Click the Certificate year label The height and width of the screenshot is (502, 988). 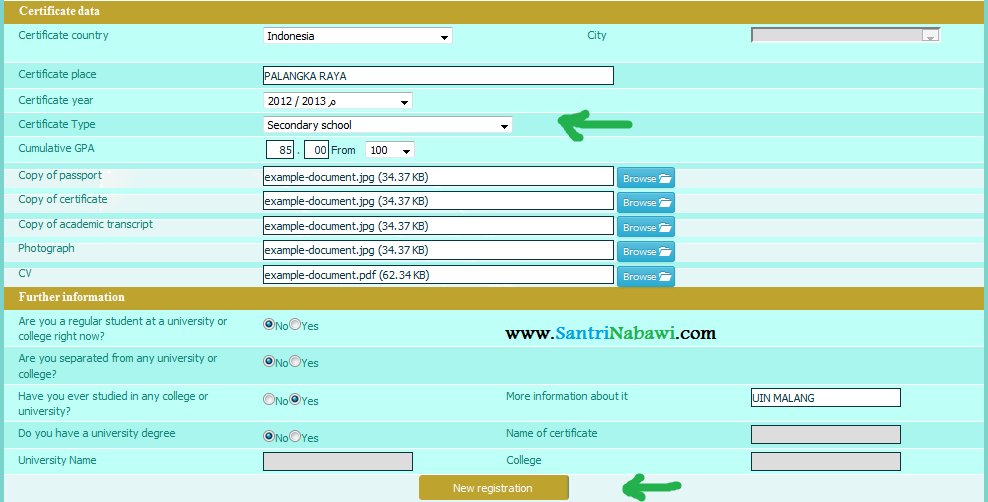55,100
